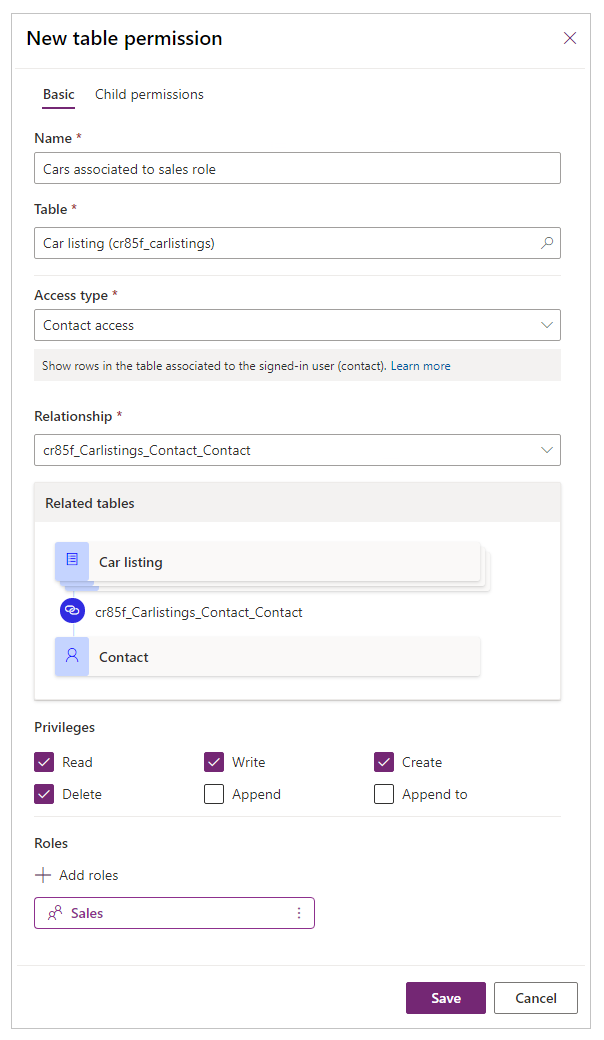
Task: Select the Sales role chip
Action: tap(174, 913)
